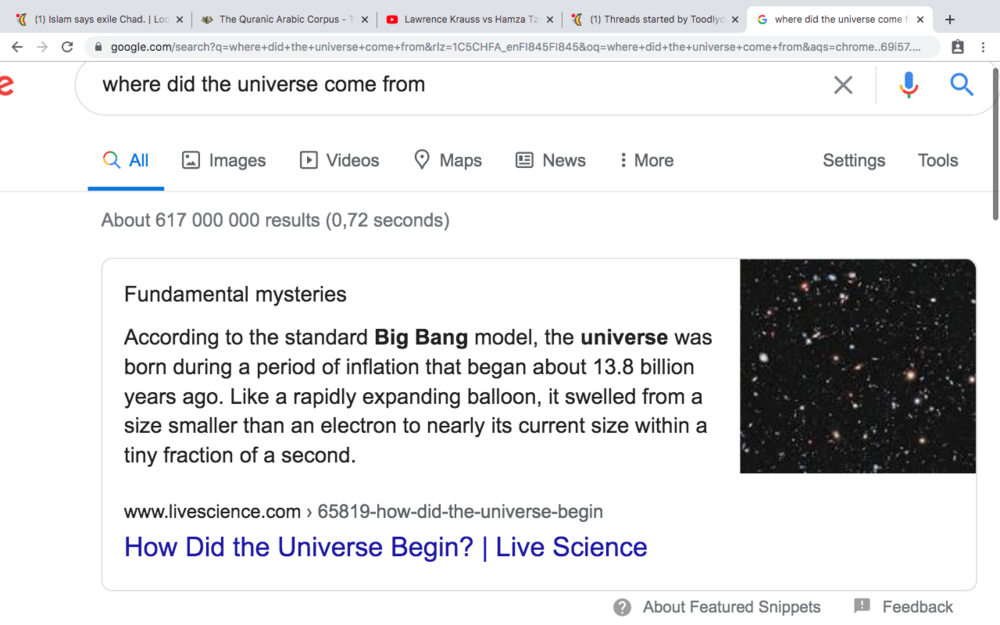Select the All results filter

126,160
